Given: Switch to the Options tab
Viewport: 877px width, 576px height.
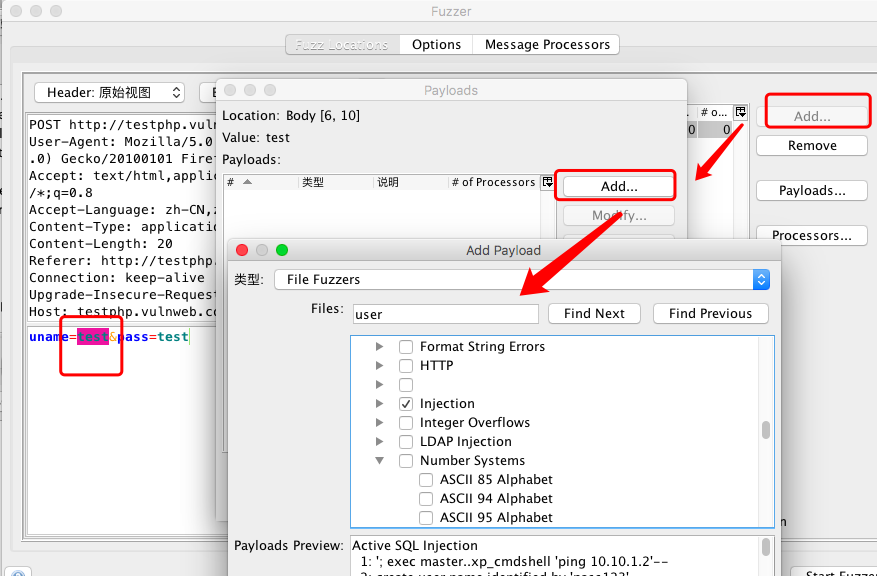Looking at the screenshot, I should click(x=436, y=45).
